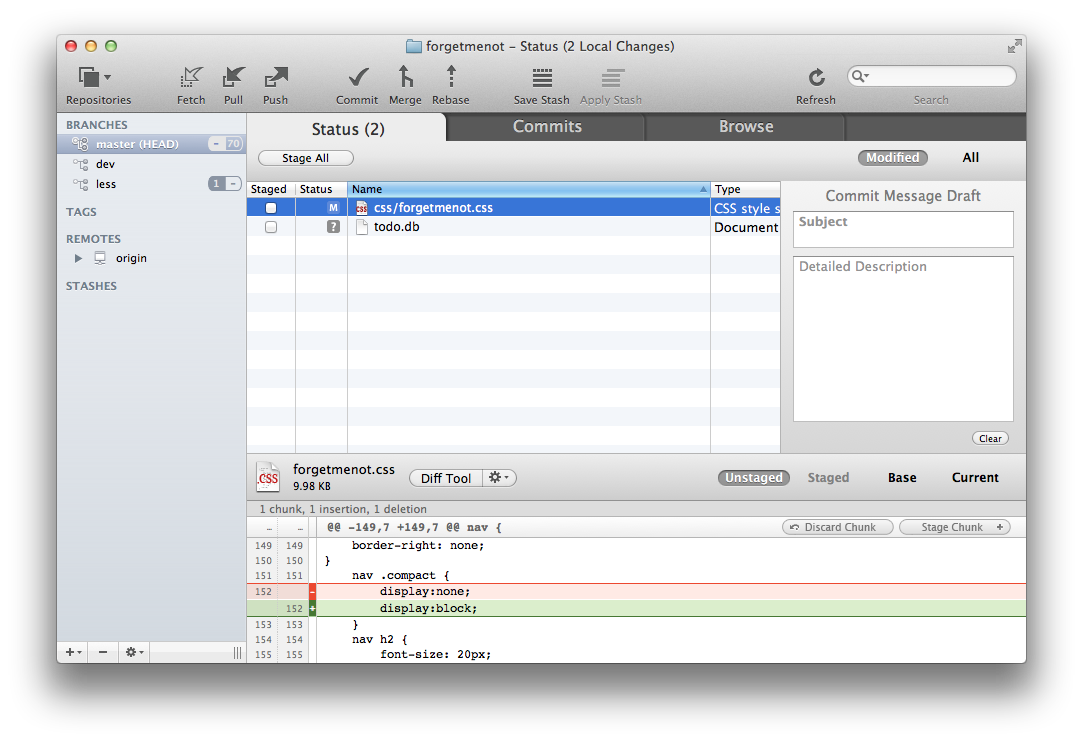The image size is (1083, 742).
Task: Click the Pull toolbar icon
Action: (233, 77)
